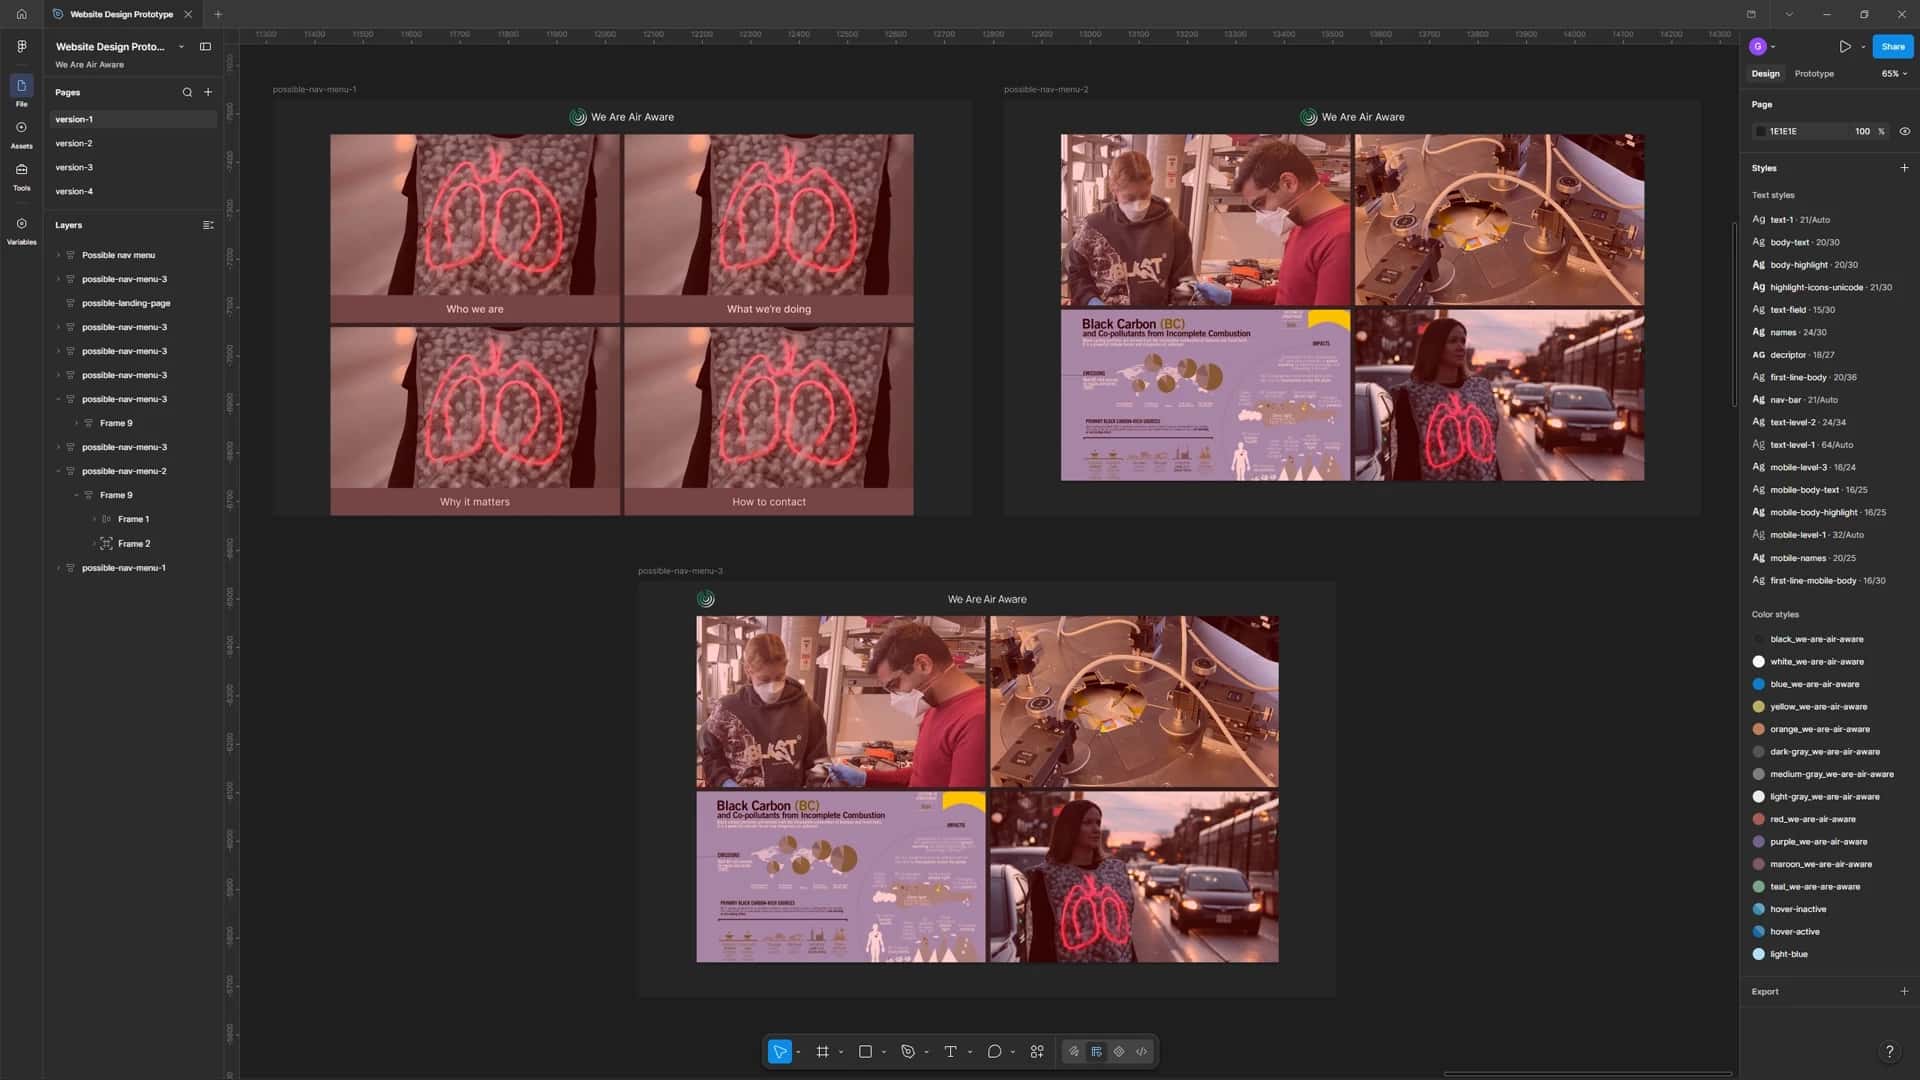Viewport: 1920px width, 1080px height.
Task: Add a new style with plus
Action: 1904,168
